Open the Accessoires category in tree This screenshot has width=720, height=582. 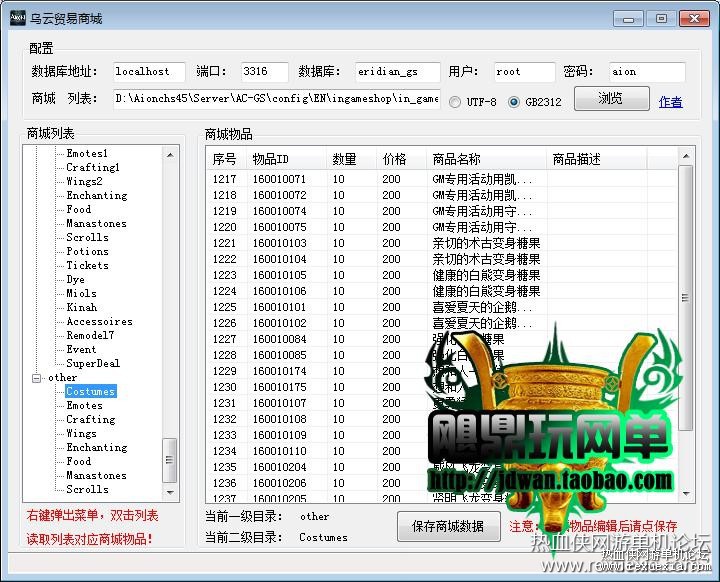coord(99,322)
